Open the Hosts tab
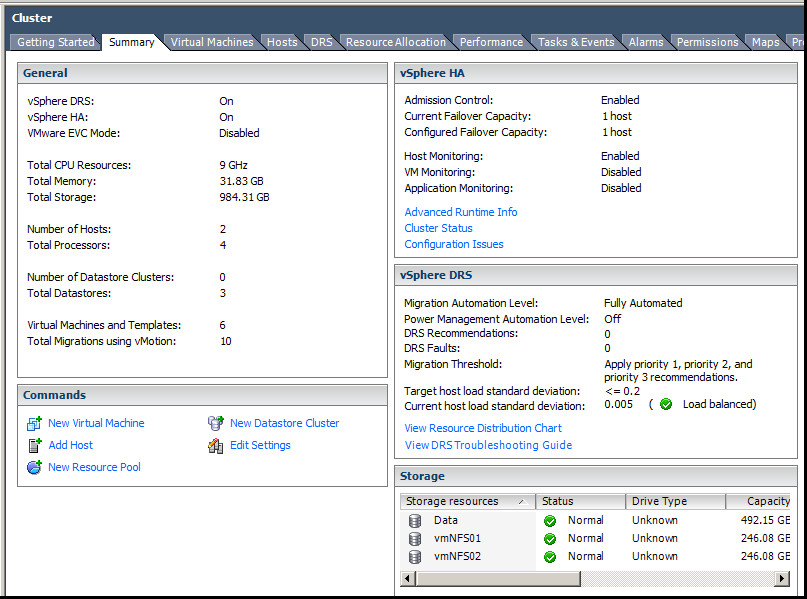 click(282, 42)
